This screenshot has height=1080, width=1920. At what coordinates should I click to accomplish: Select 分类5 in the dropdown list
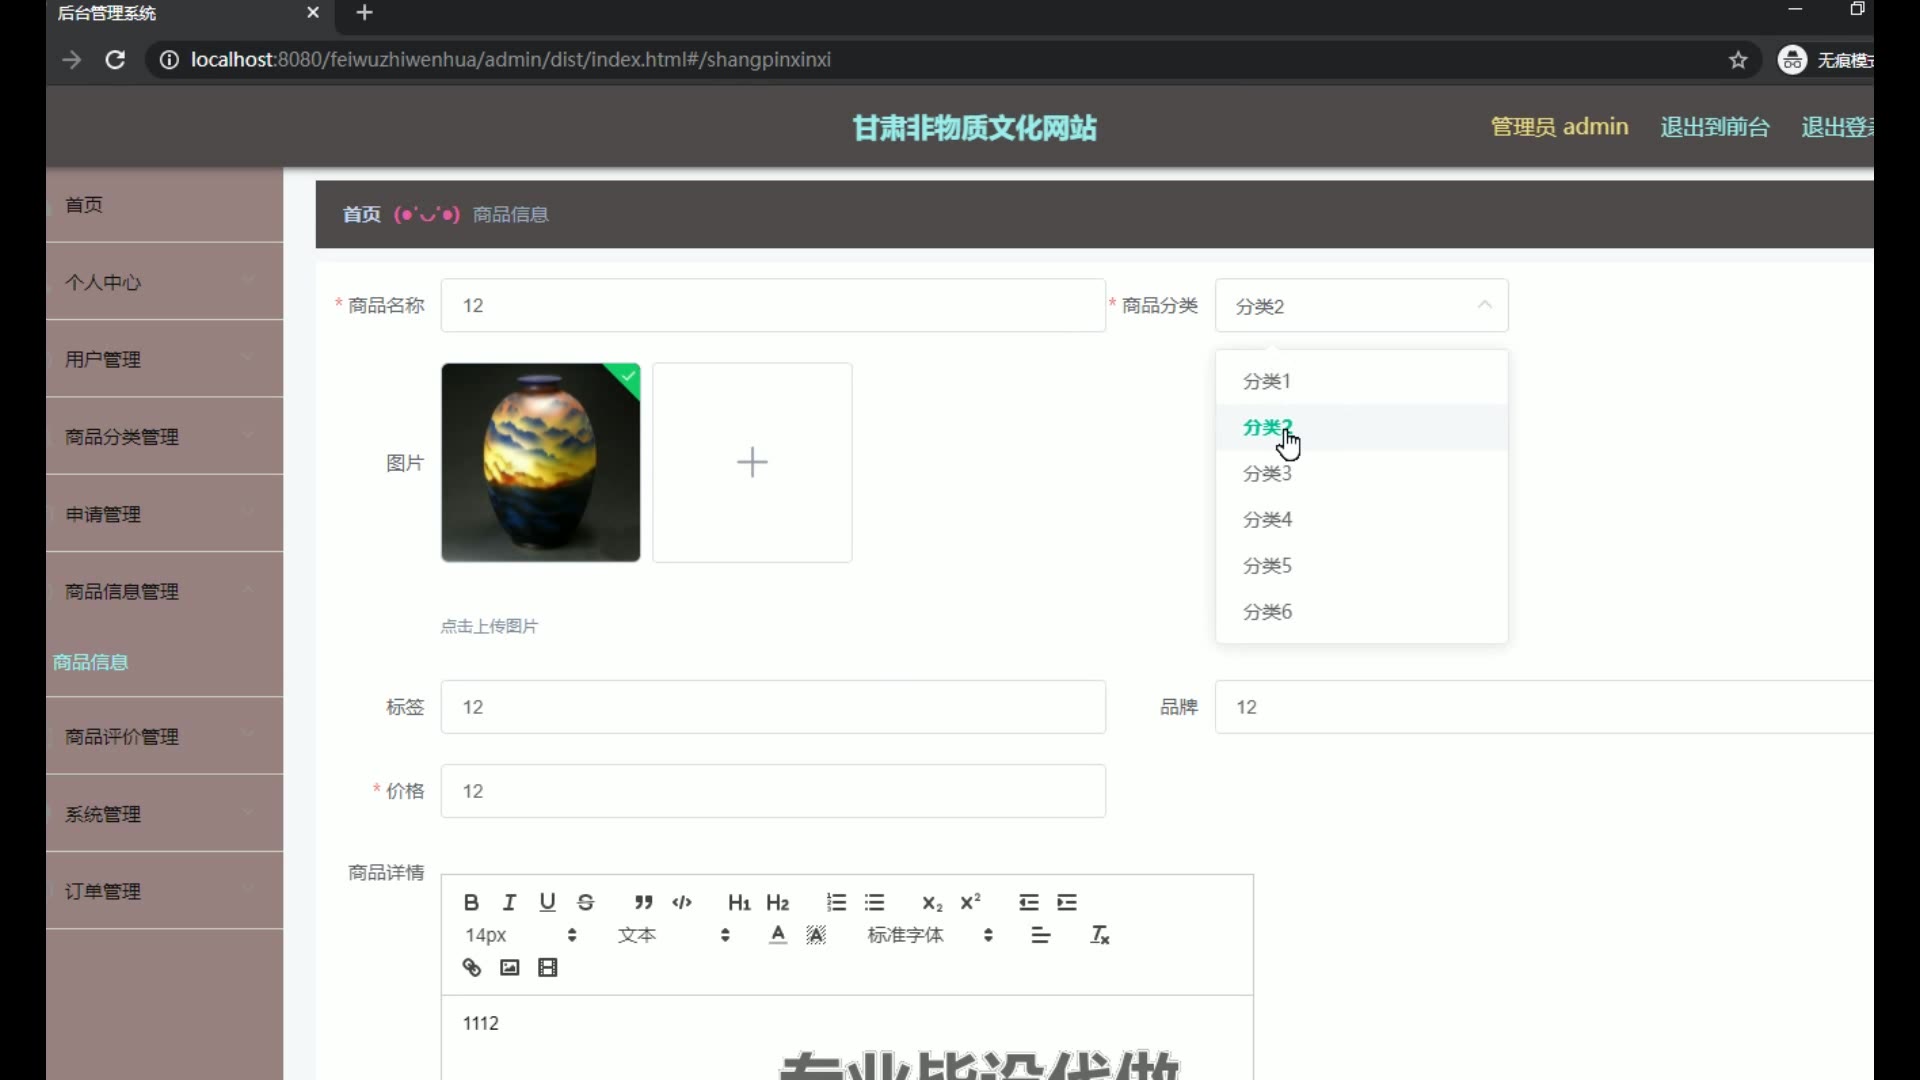[x=1267, y=565]
